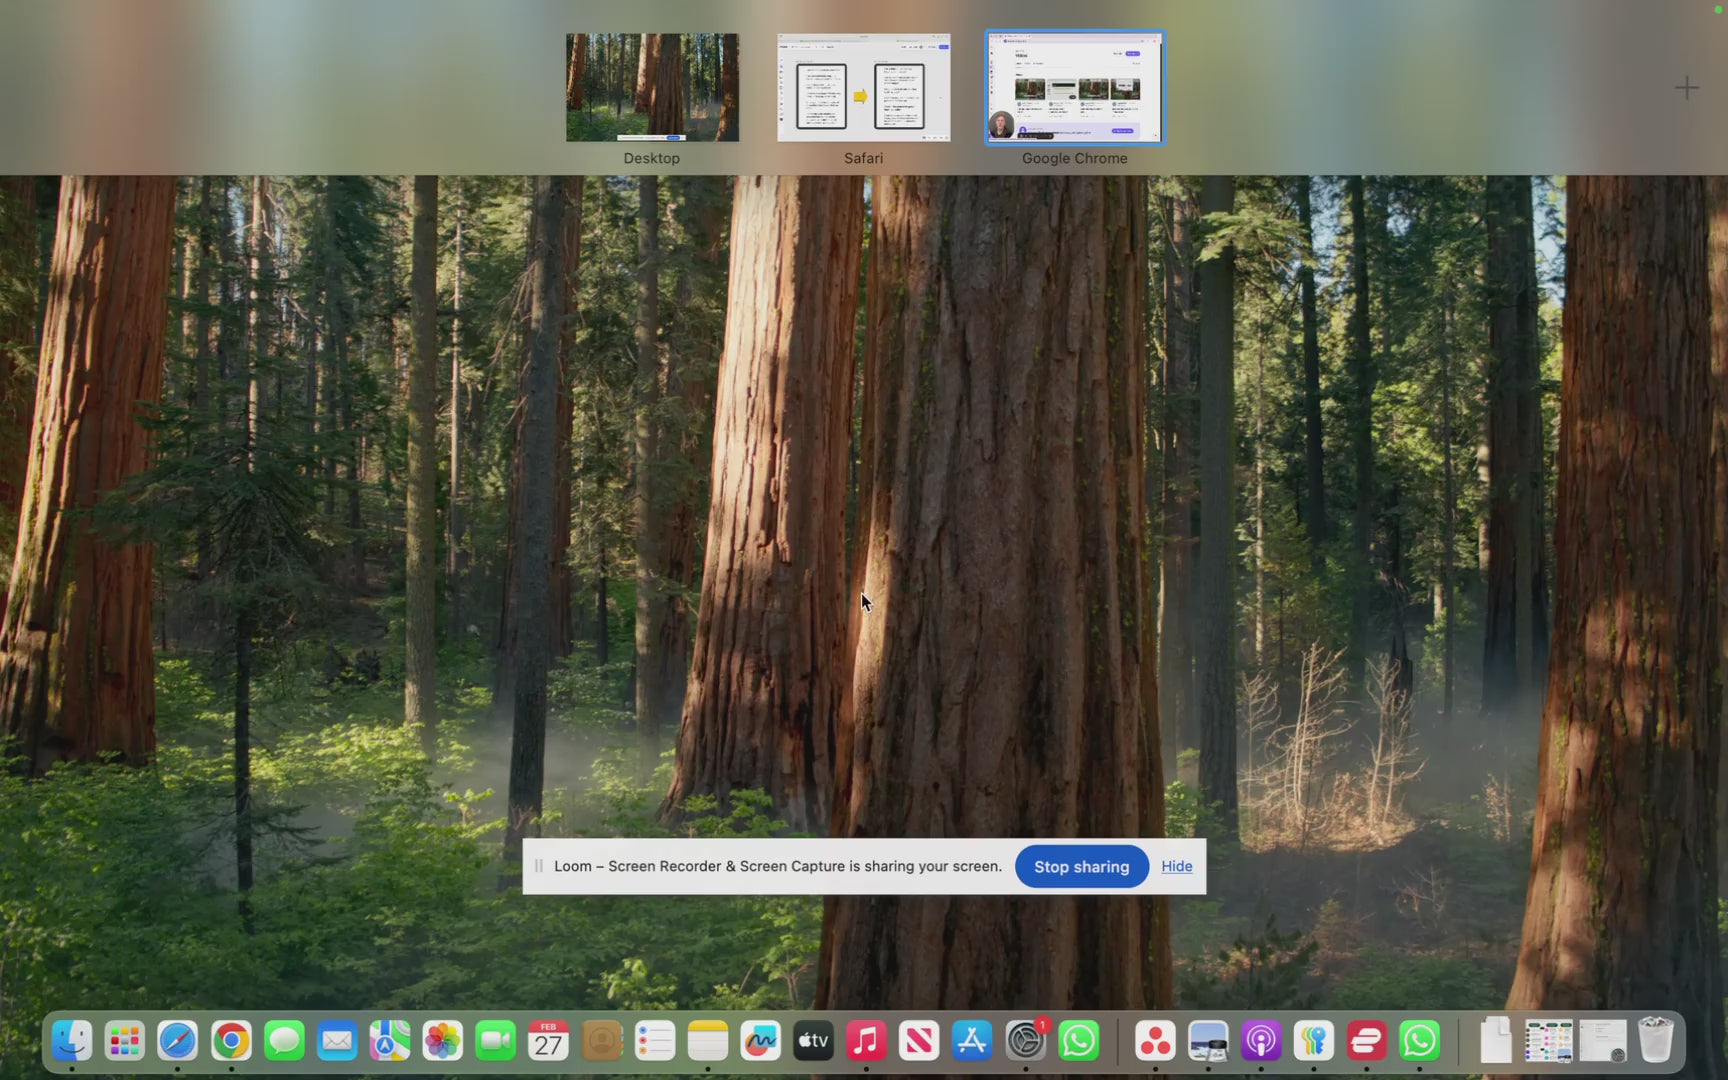Viewport: 1728px width, 1080px height.
Task: Add a new desktop space with plus
Action: pyautogui.click(x=1687, y=88)
